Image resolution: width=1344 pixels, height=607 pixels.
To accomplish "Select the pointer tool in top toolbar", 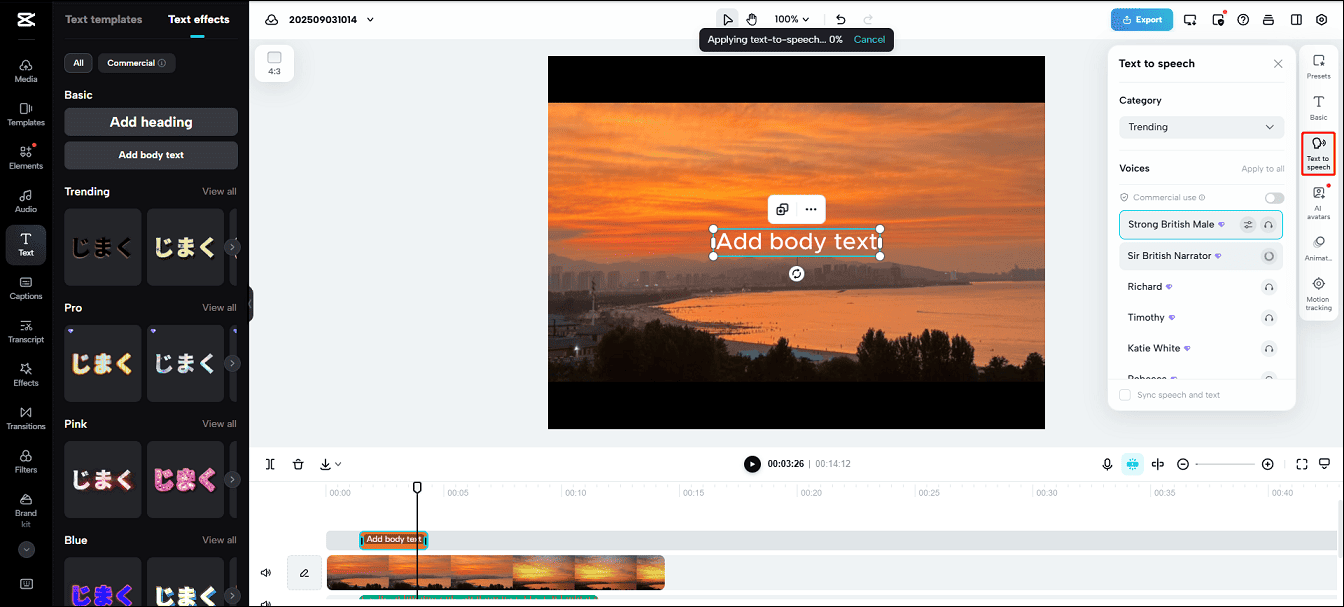I will pyautogui.click(x=727, y=19).
